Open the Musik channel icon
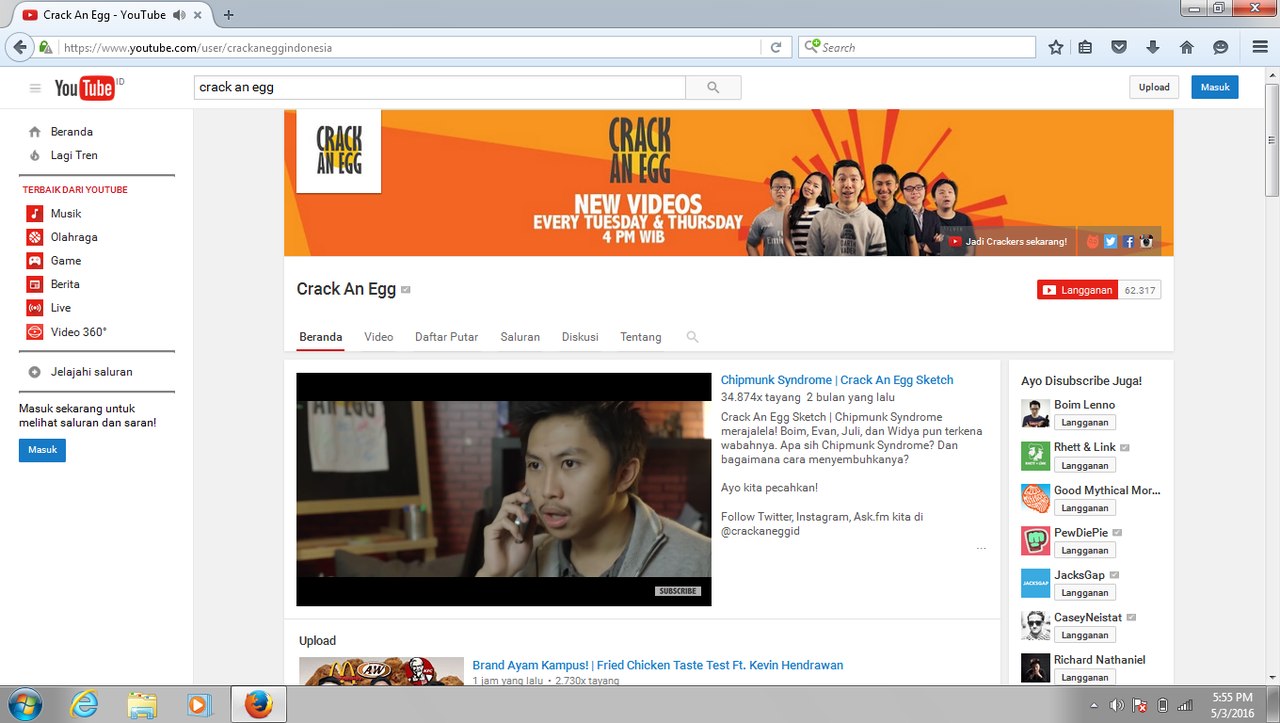This screenshot has height=723, width=1280. [35, 213]
